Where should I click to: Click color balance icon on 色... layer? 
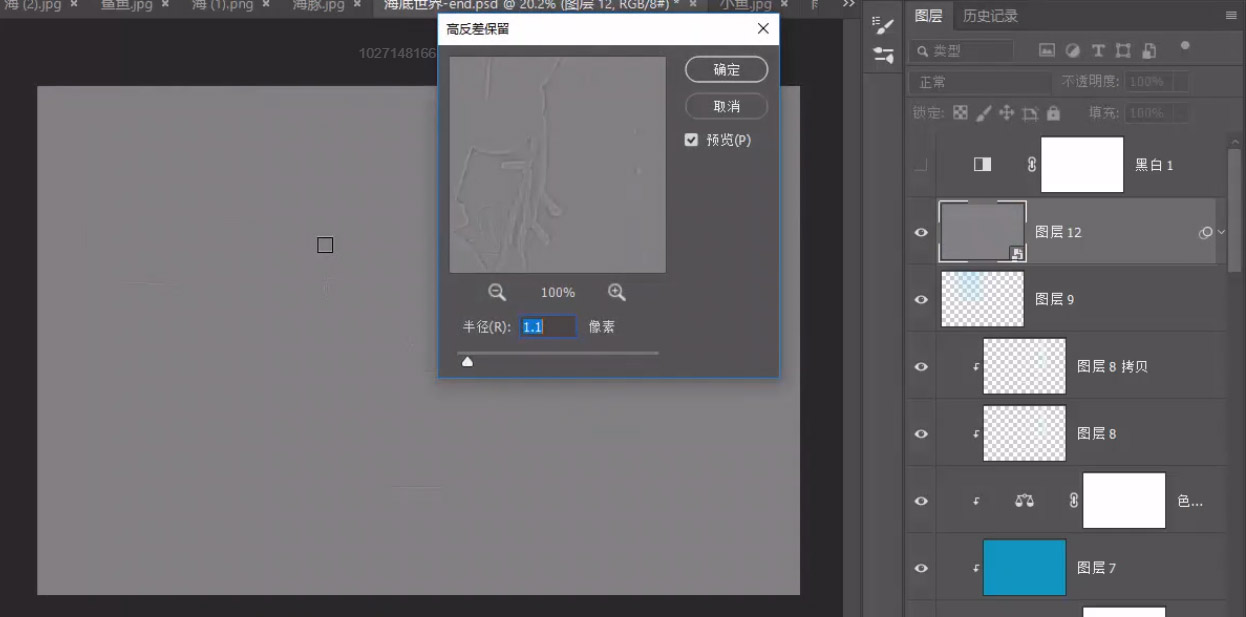(1024, 501)
